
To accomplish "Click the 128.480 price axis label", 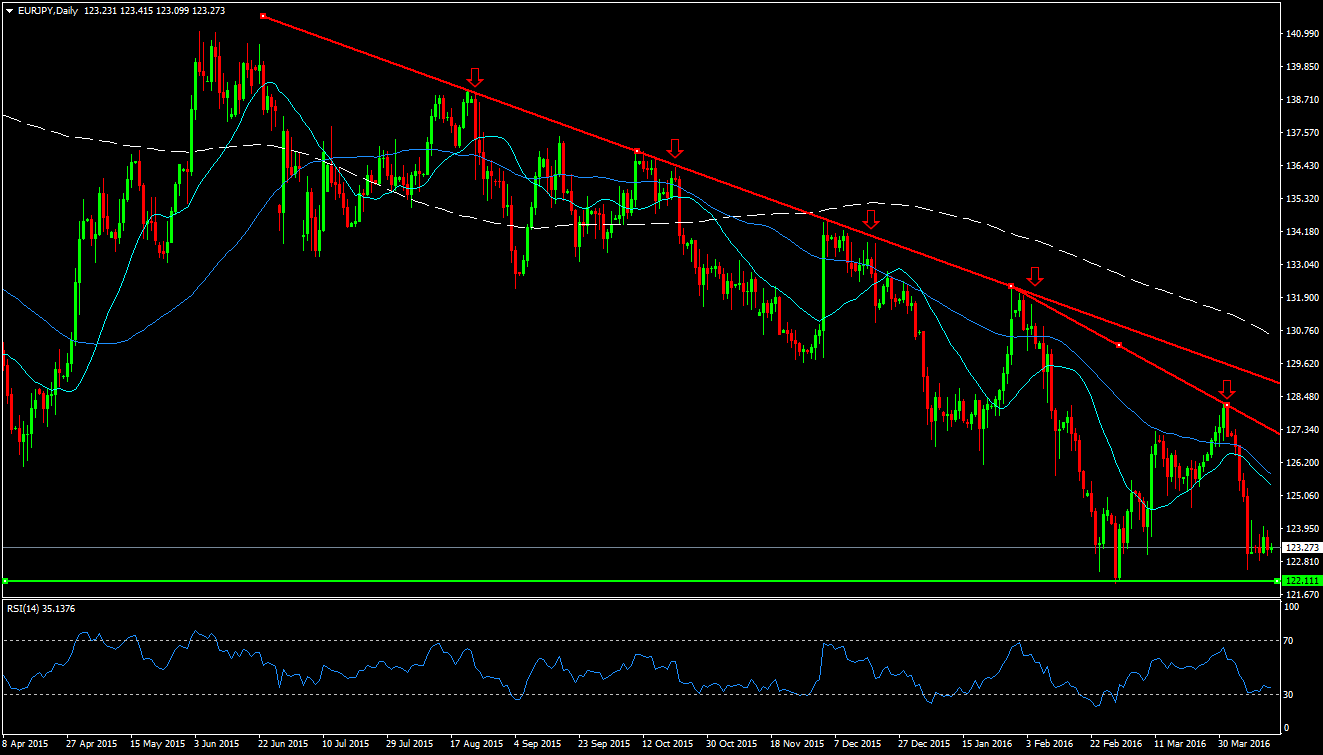I will tap(1301, 396).
